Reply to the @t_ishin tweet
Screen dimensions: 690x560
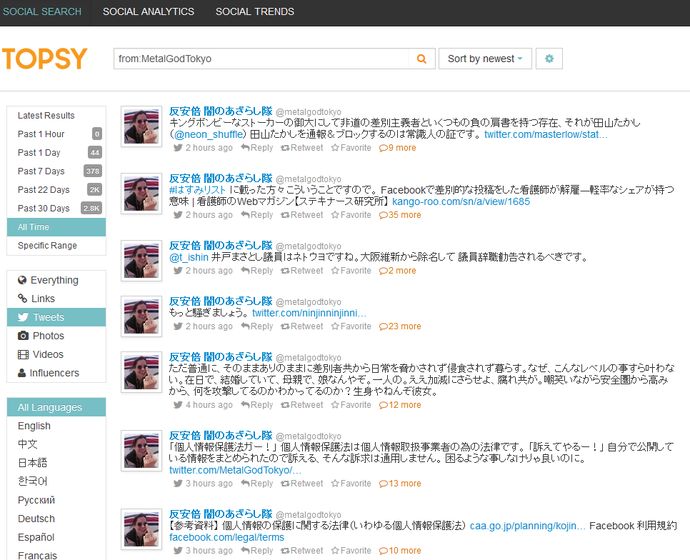[x=257, y=271]
